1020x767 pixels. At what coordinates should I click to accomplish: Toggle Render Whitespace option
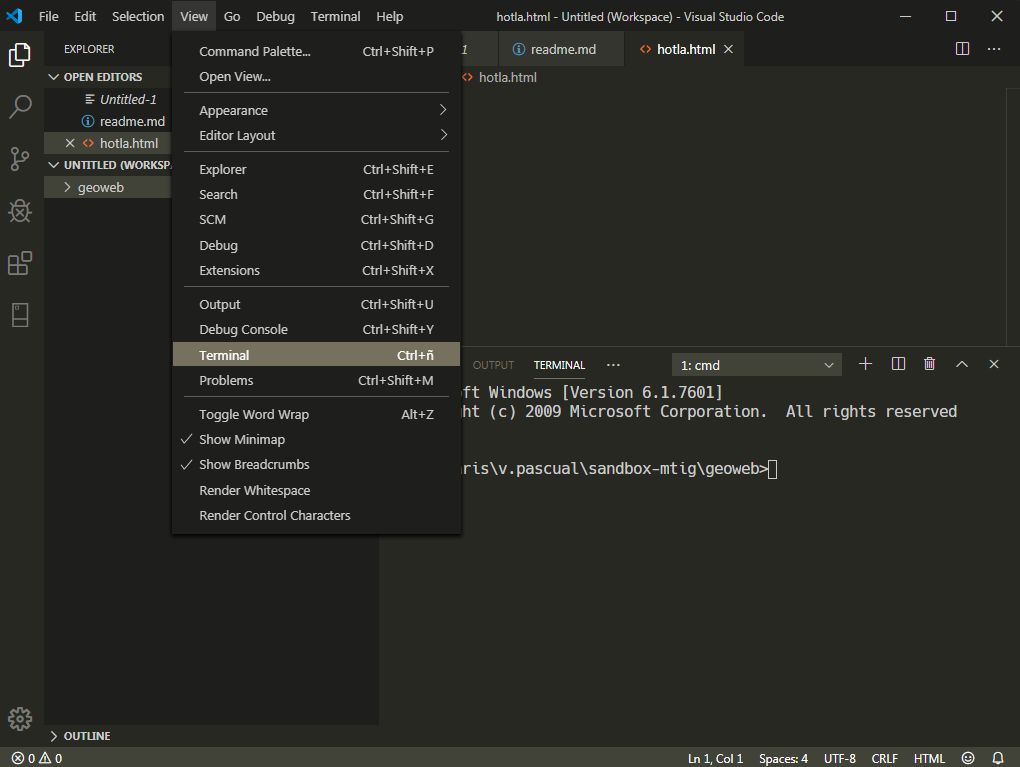316,491
